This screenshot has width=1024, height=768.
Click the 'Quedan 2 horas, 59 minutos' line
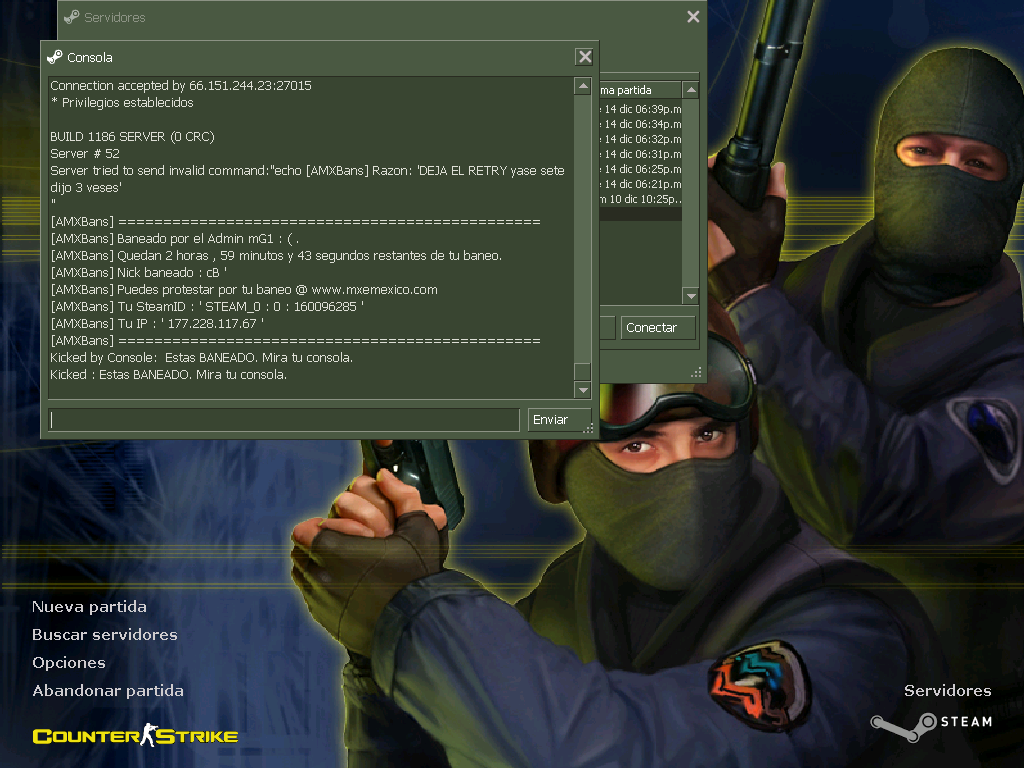coord(276,255)
